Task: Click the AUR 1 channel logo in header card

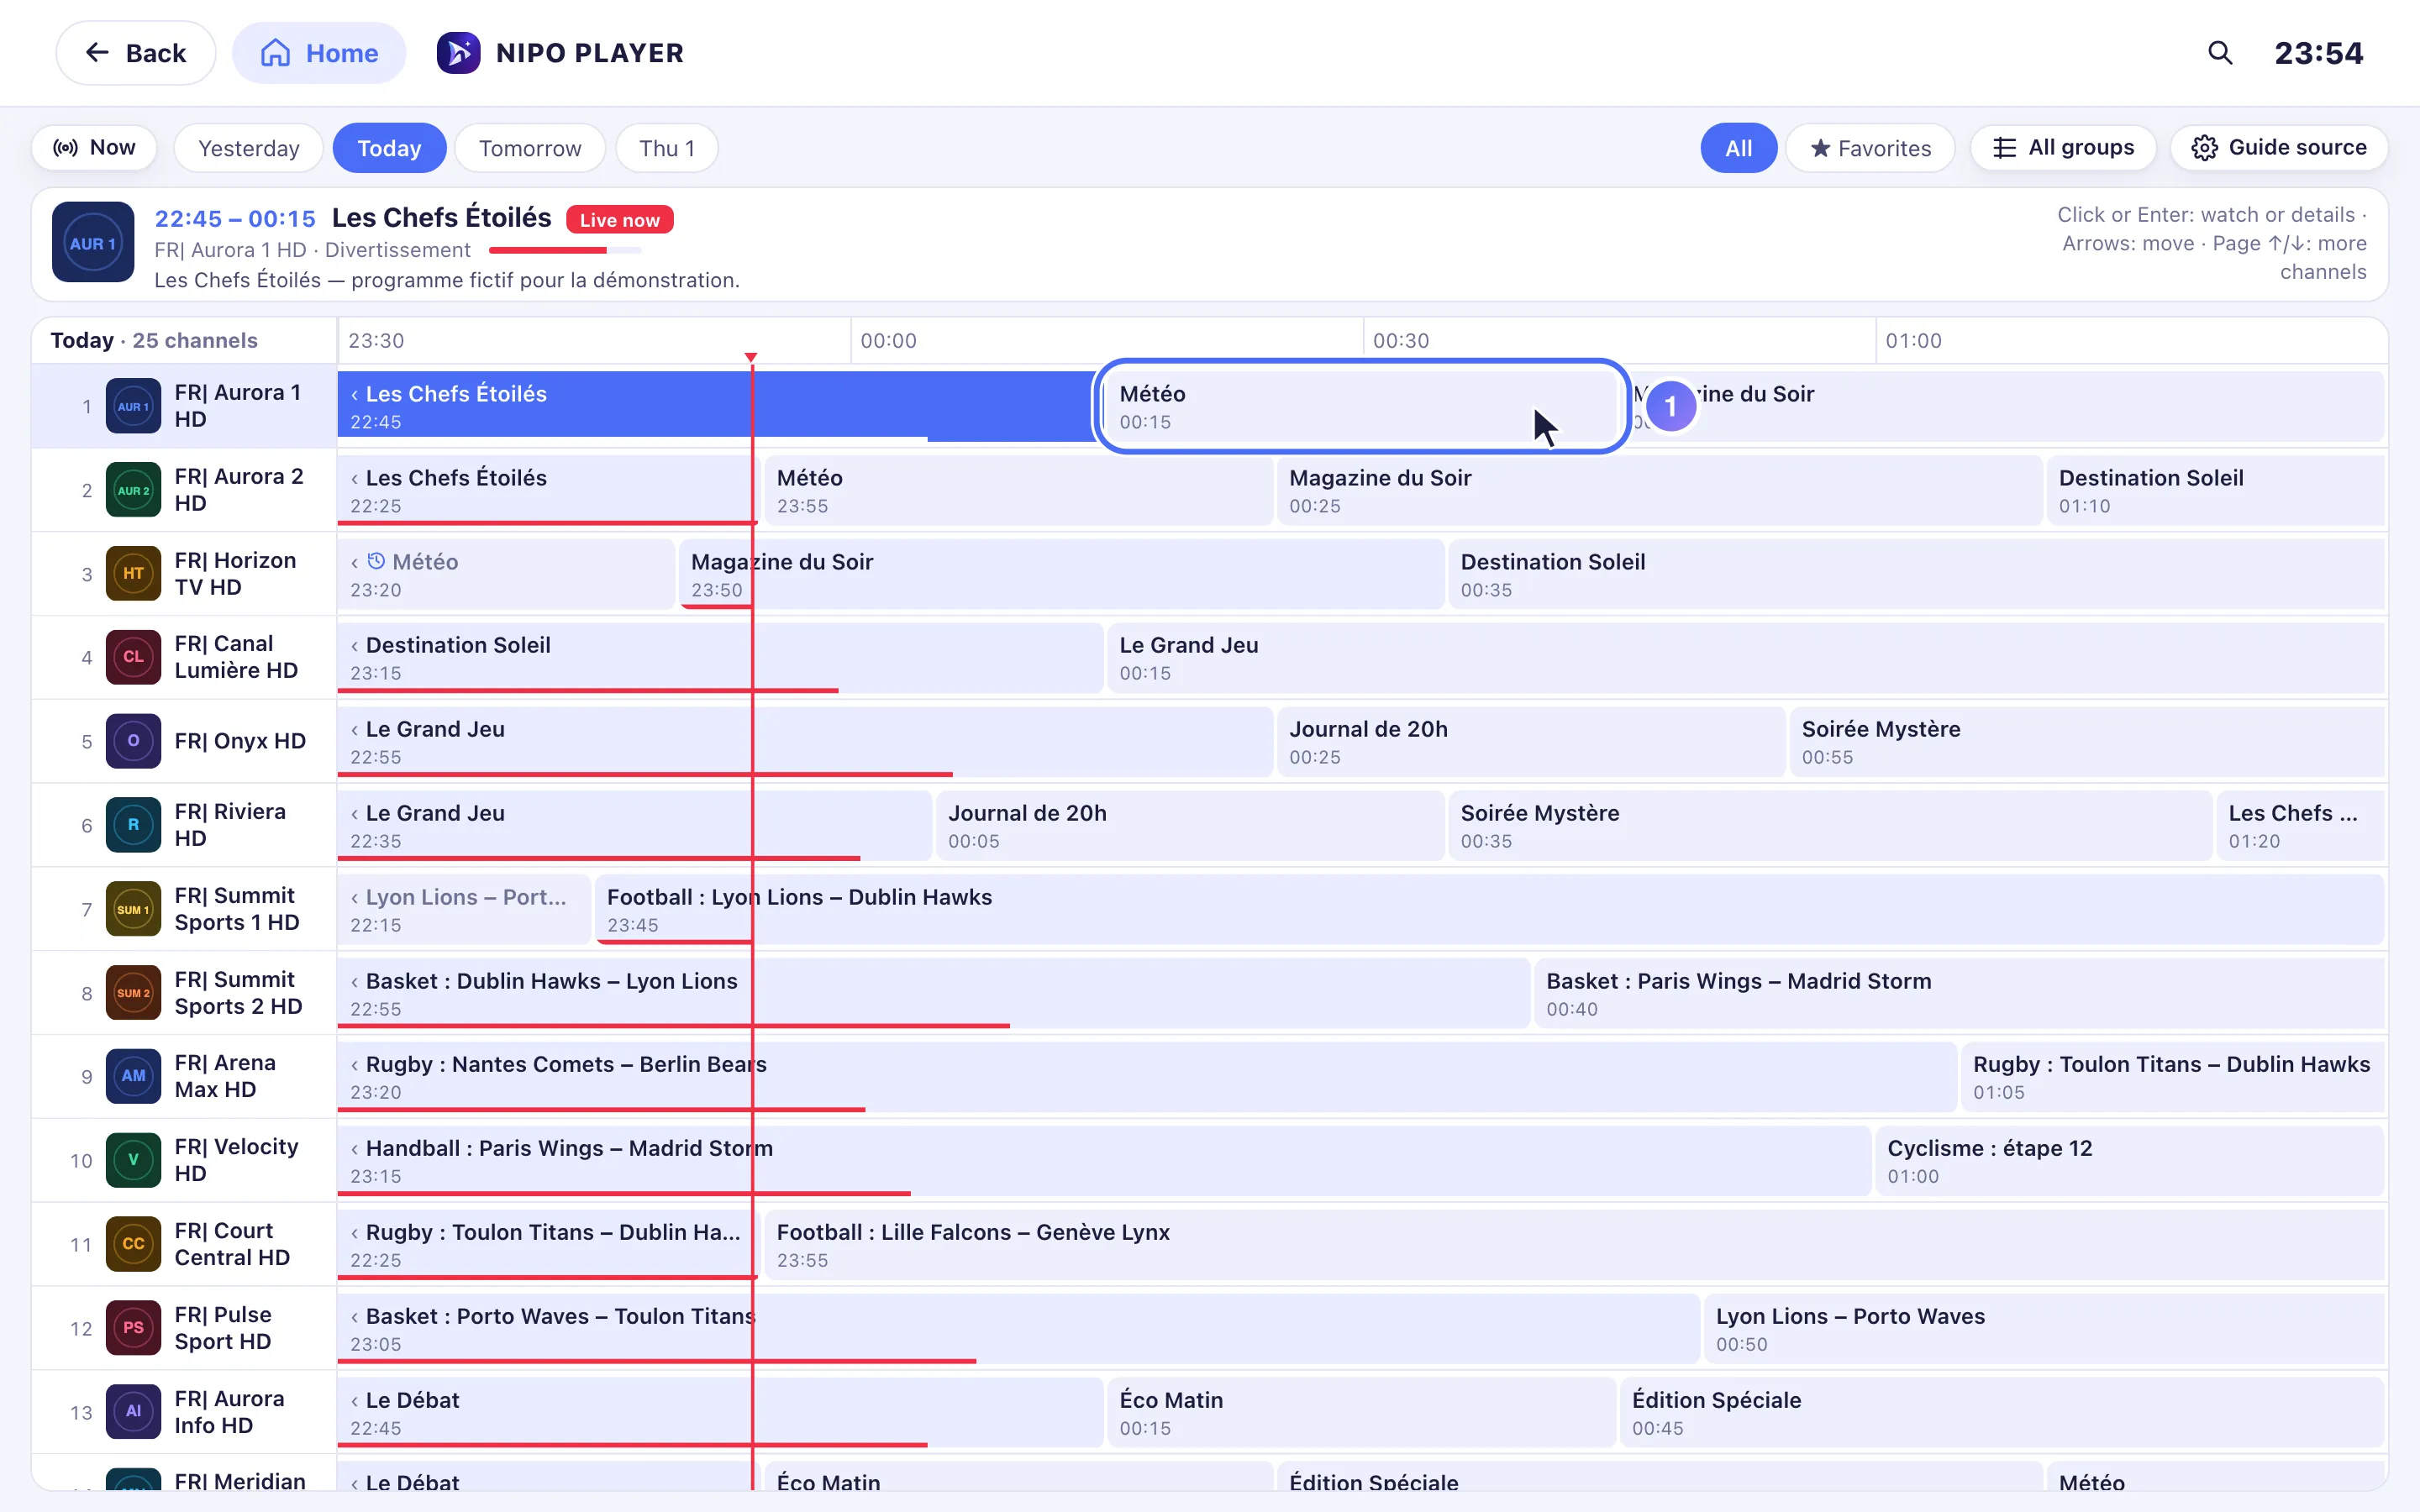Action: (93, 243)
